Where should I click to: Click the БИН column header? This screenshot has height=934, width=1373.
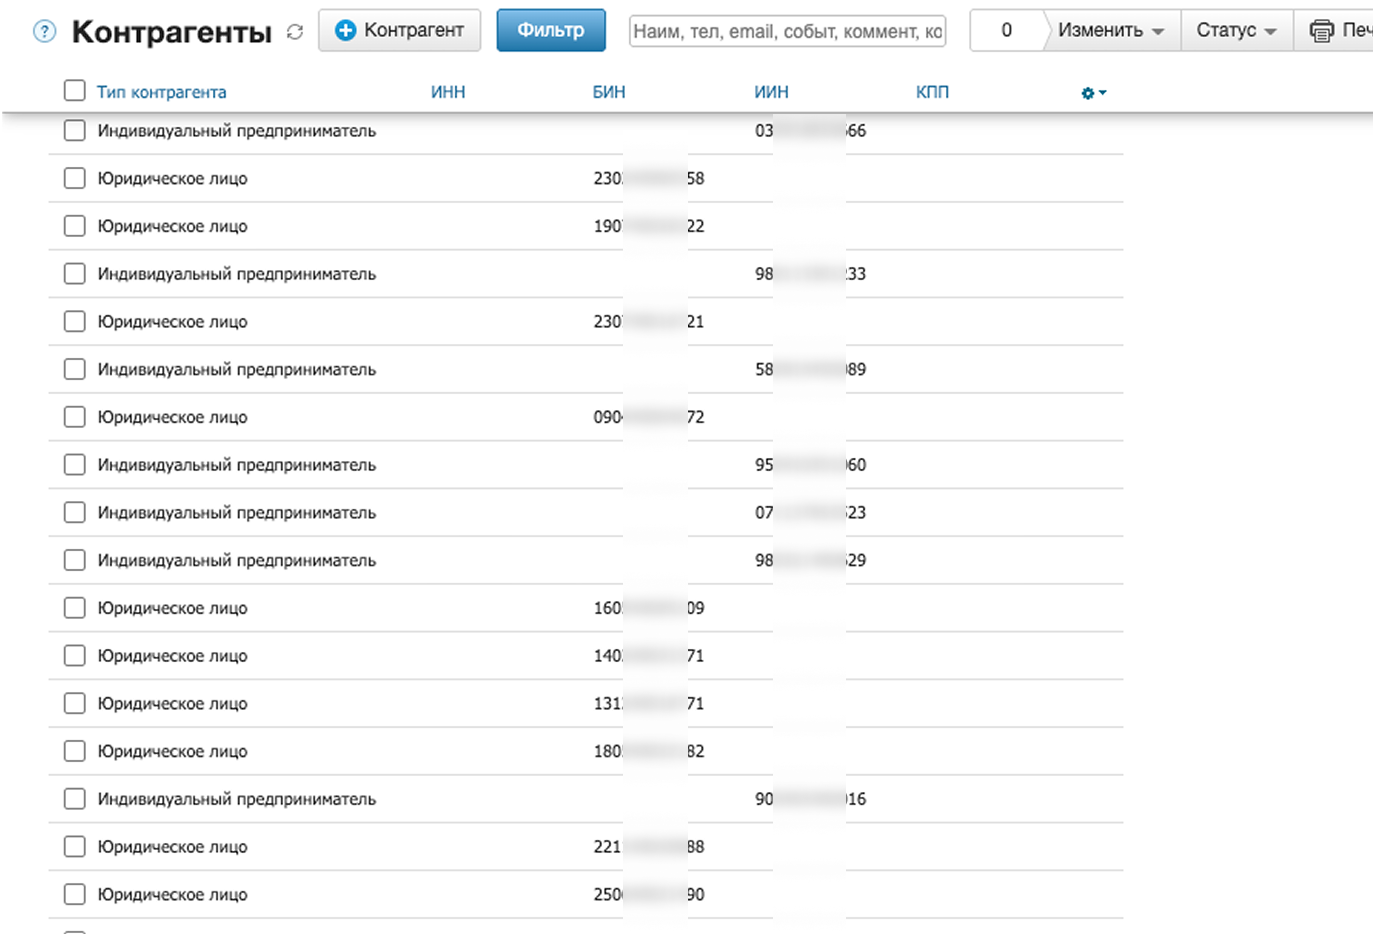608,92
